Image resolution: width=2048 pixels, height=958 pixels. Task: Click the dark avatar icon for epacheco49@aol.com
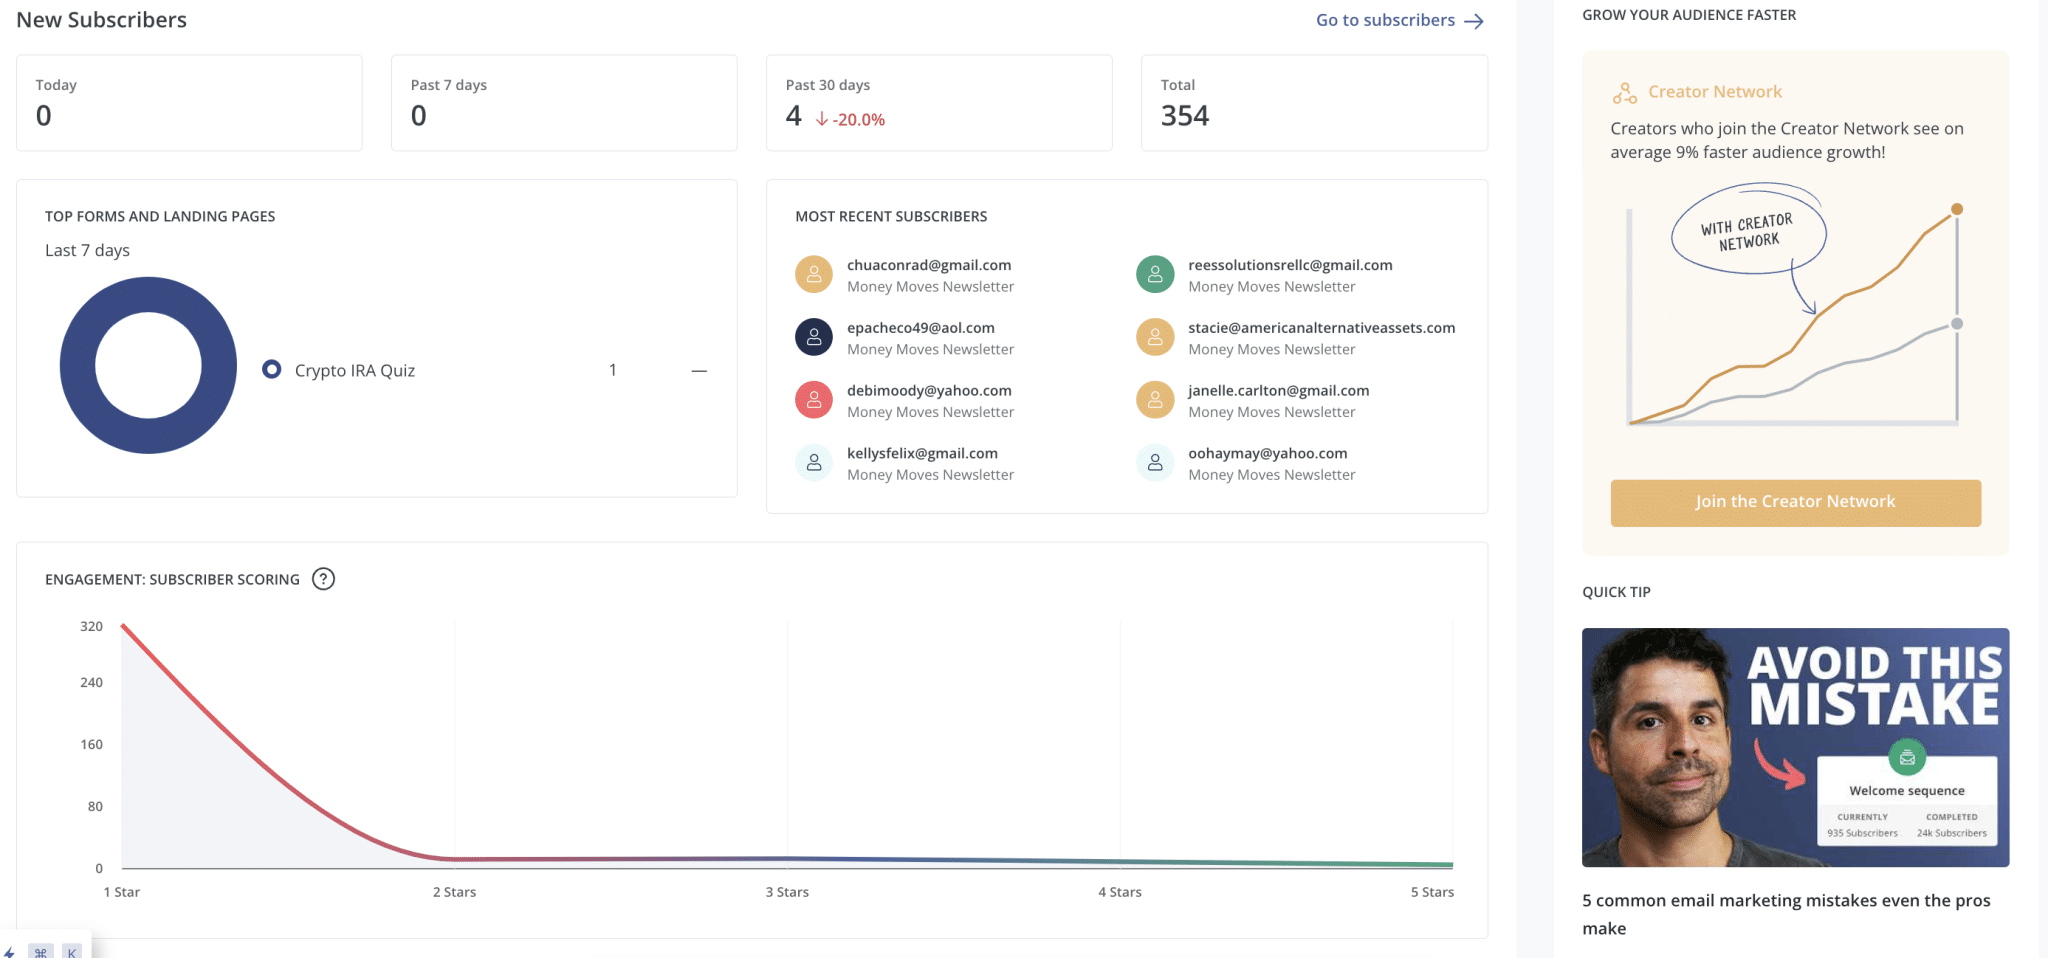tap(814, 337)
